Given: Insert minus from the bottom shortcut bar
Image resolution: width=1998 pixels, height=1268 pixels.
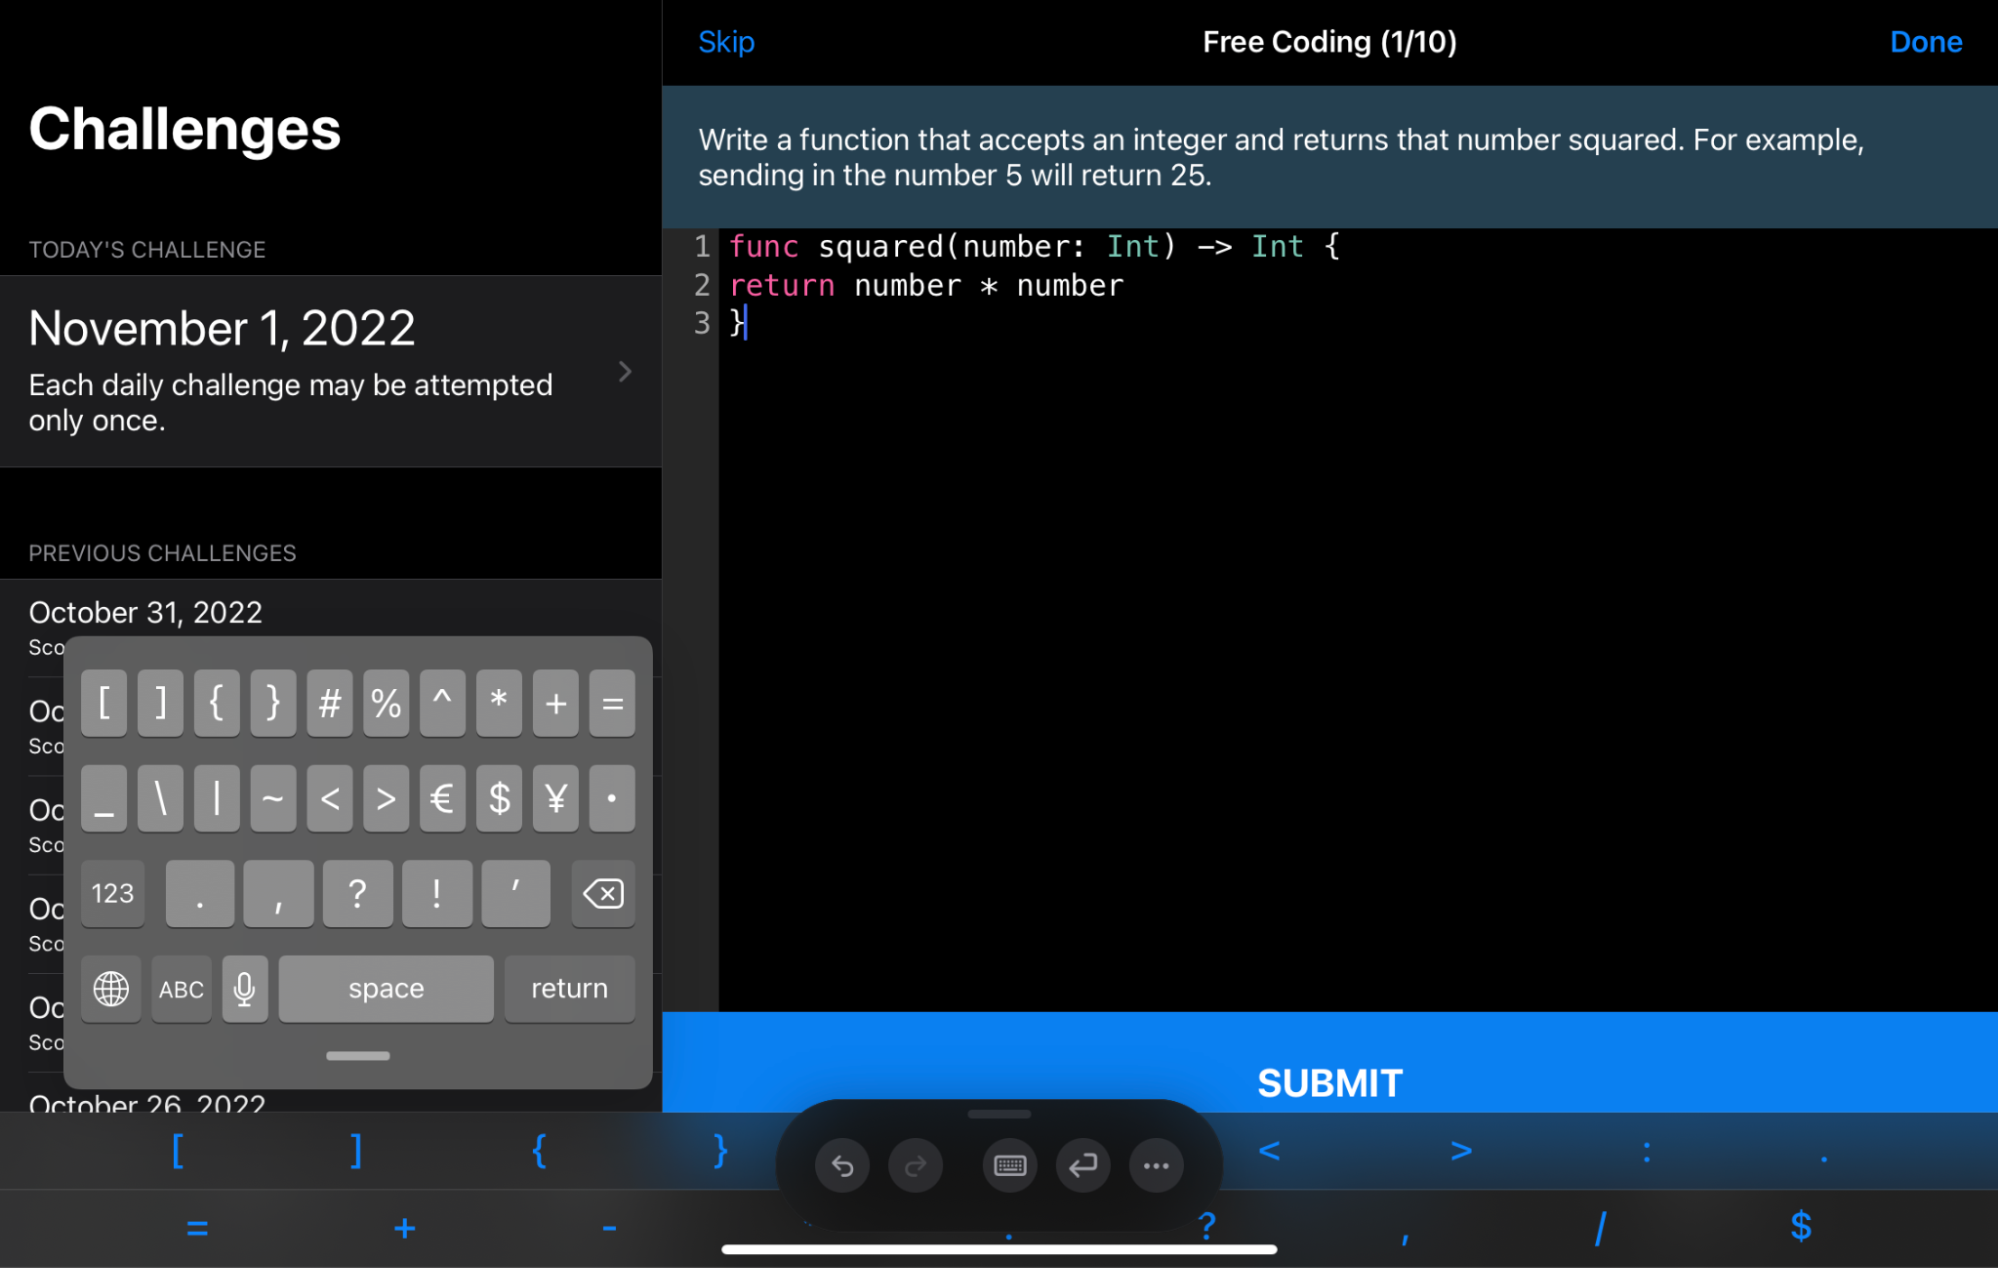Looking at the screenshot, I should (609, 1228).
